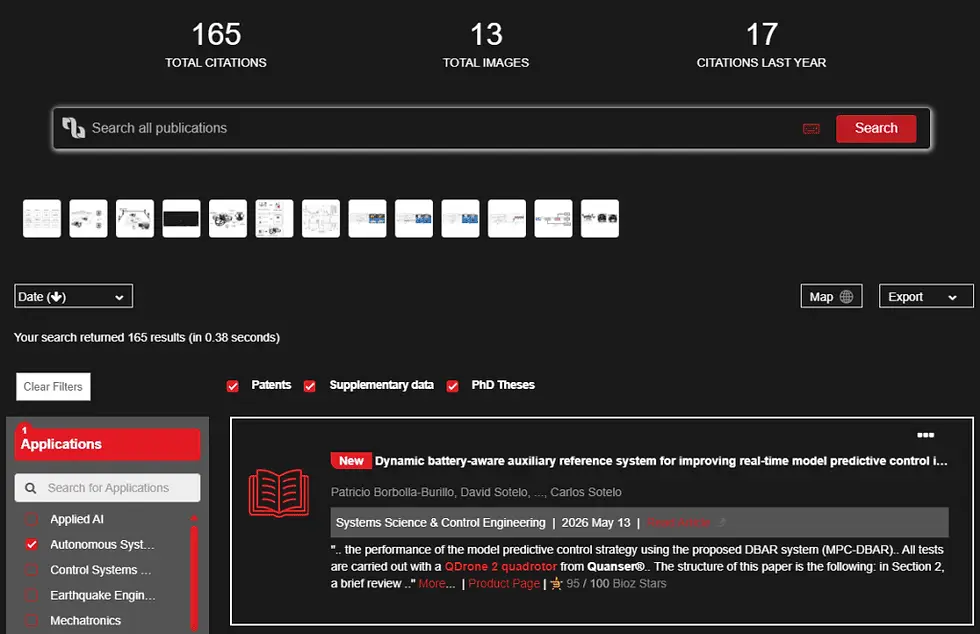Click the open book publication icon
980x634 pixels.
pyautogui.click(x=279, y=493)
